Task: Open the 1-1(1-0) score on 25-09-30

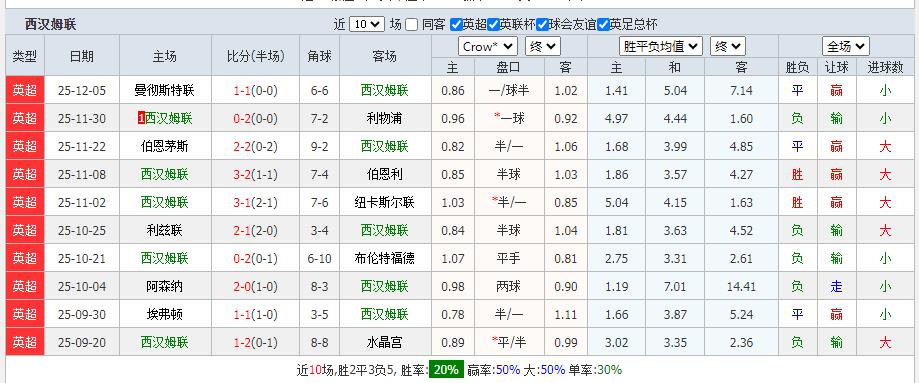Action: click(256, 314)
